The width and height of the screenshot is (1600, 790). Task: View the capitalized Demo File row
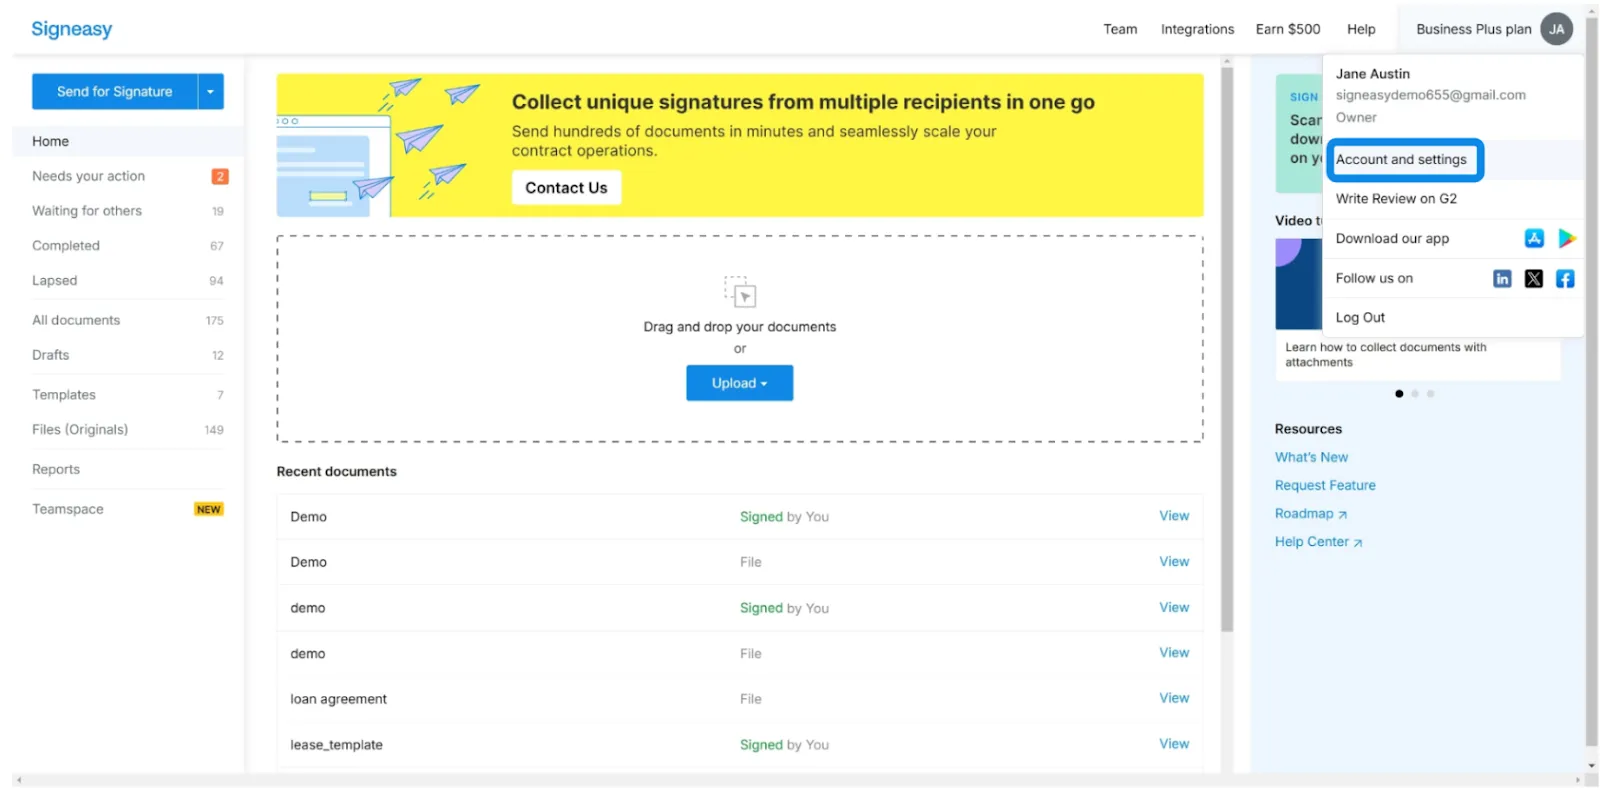(x=1174, y=562)
